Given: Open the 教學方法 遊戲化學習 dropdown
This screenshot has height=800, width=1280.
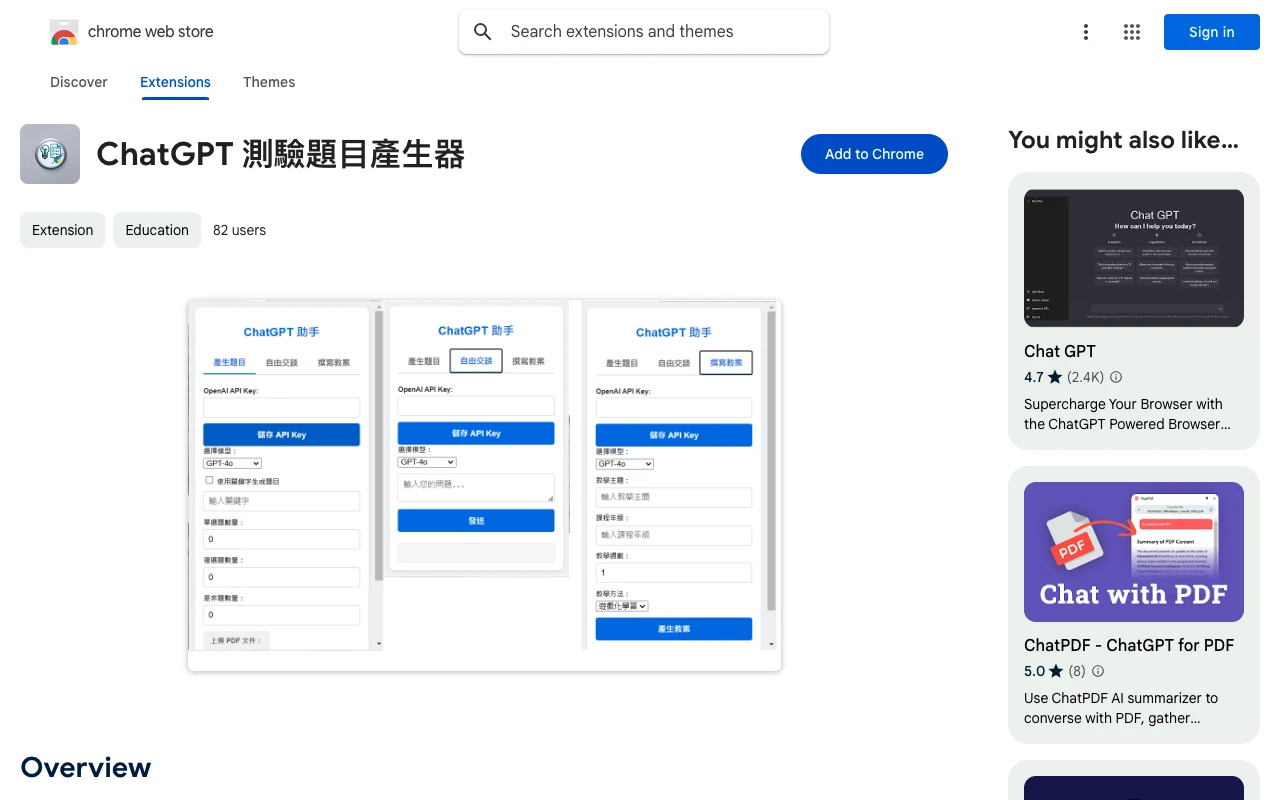Looking at the screenshot, I should click(x=622, y=606).
